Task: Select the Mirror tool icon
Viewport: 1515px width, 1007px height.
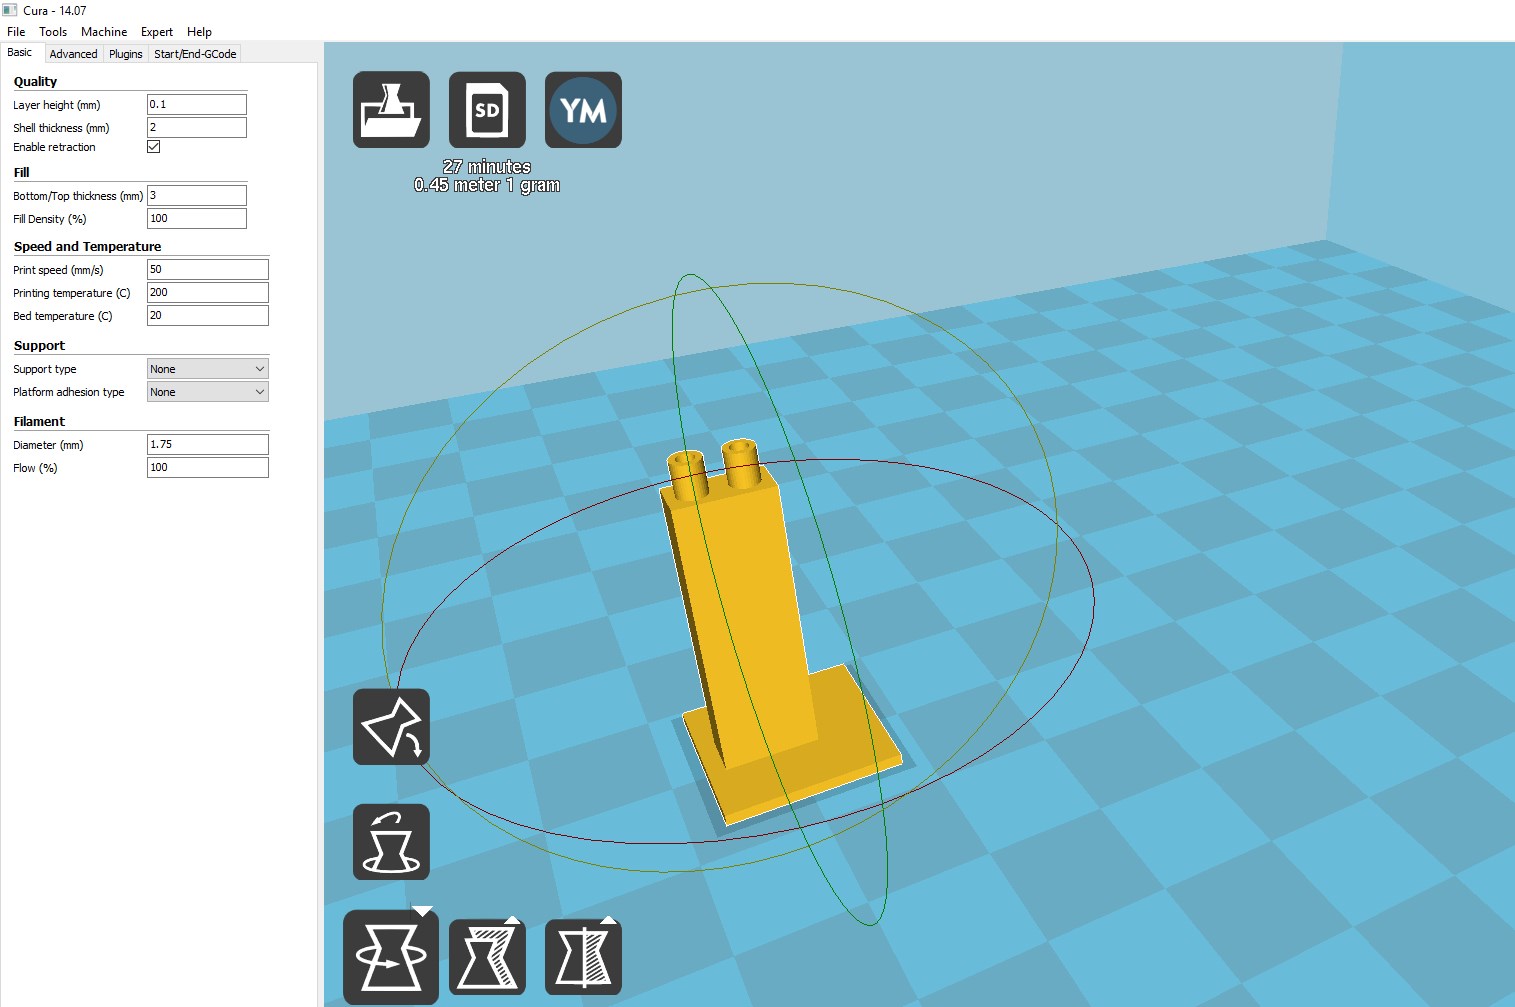Action: (583, 957)
